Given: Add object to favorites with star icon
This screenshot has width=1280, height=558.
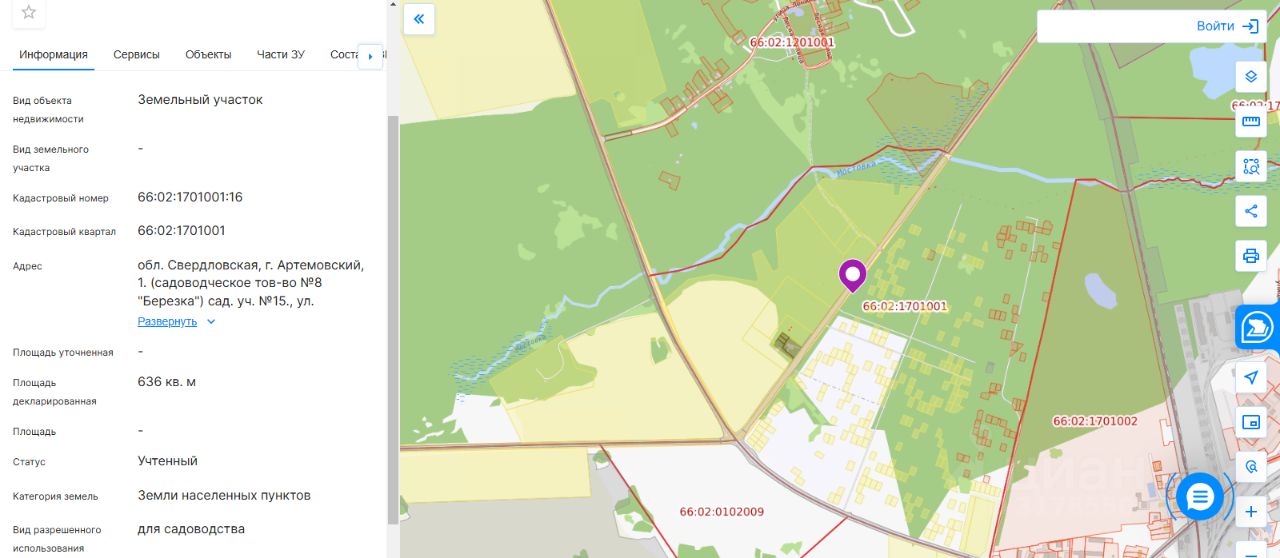Looking at the screenshot, I should point(29,12).
